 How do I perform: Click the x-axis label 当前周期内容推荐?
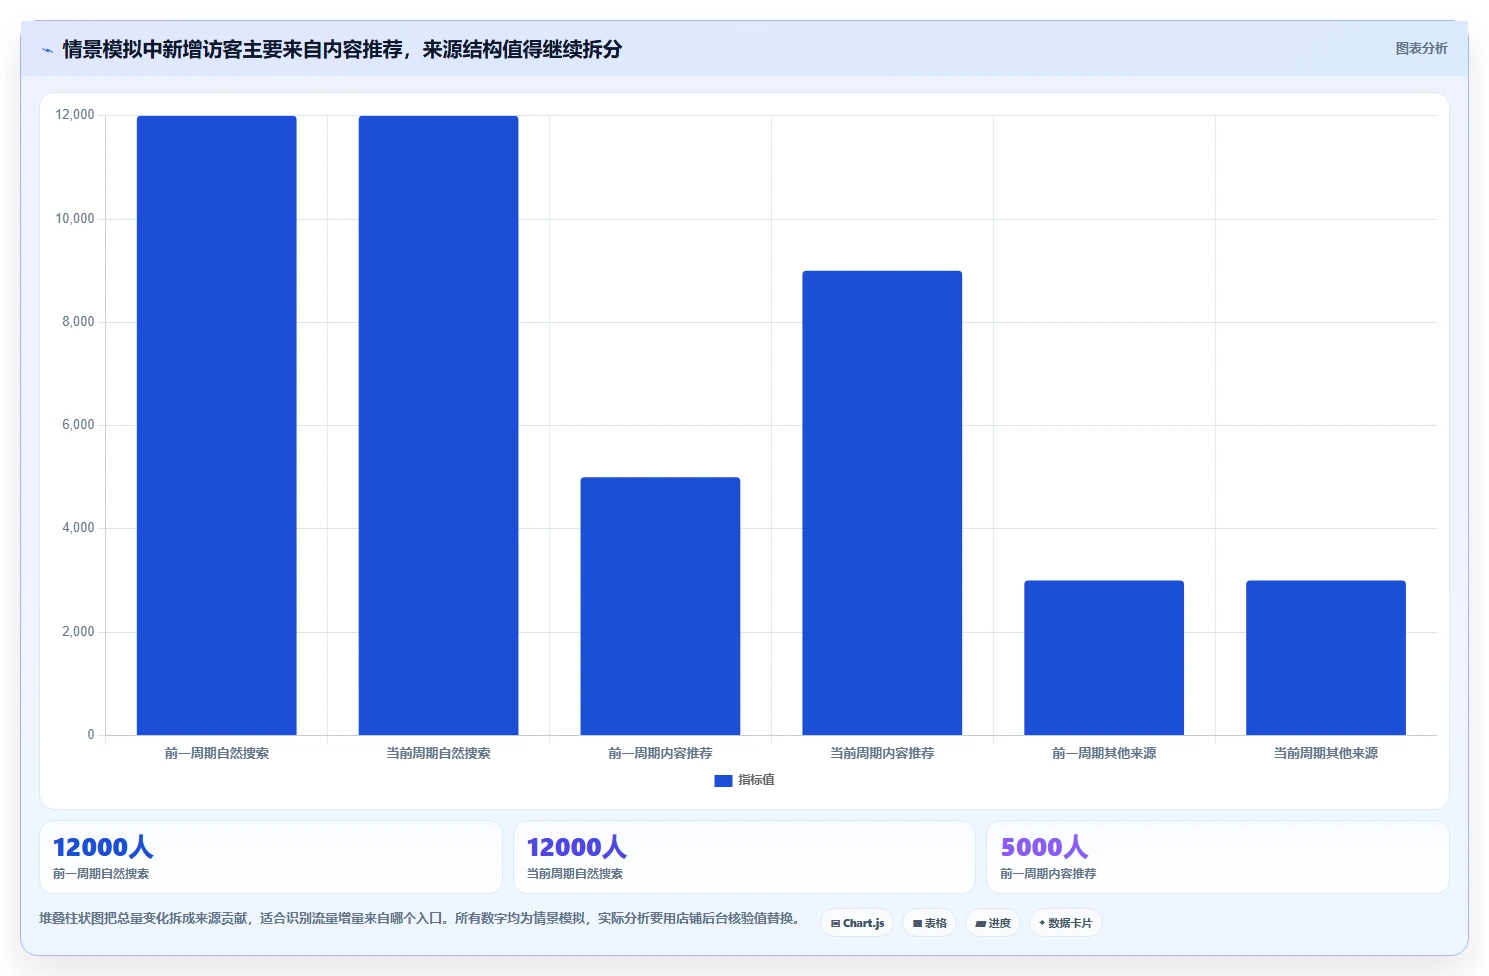click(882, 753)
